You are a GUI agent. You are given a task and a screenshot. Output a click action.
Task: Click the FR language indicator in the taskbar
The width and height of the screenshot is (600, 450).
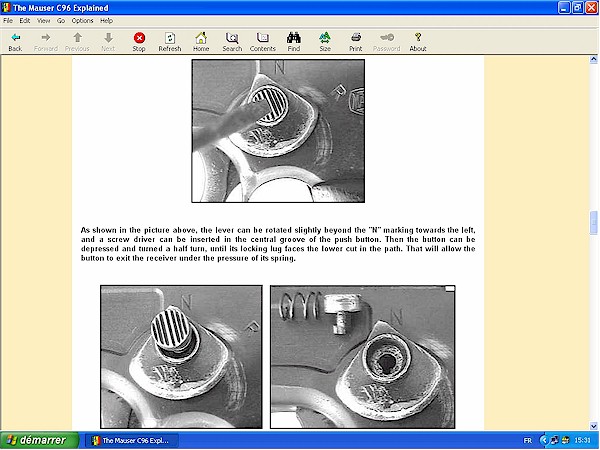(x=528, y=440)
